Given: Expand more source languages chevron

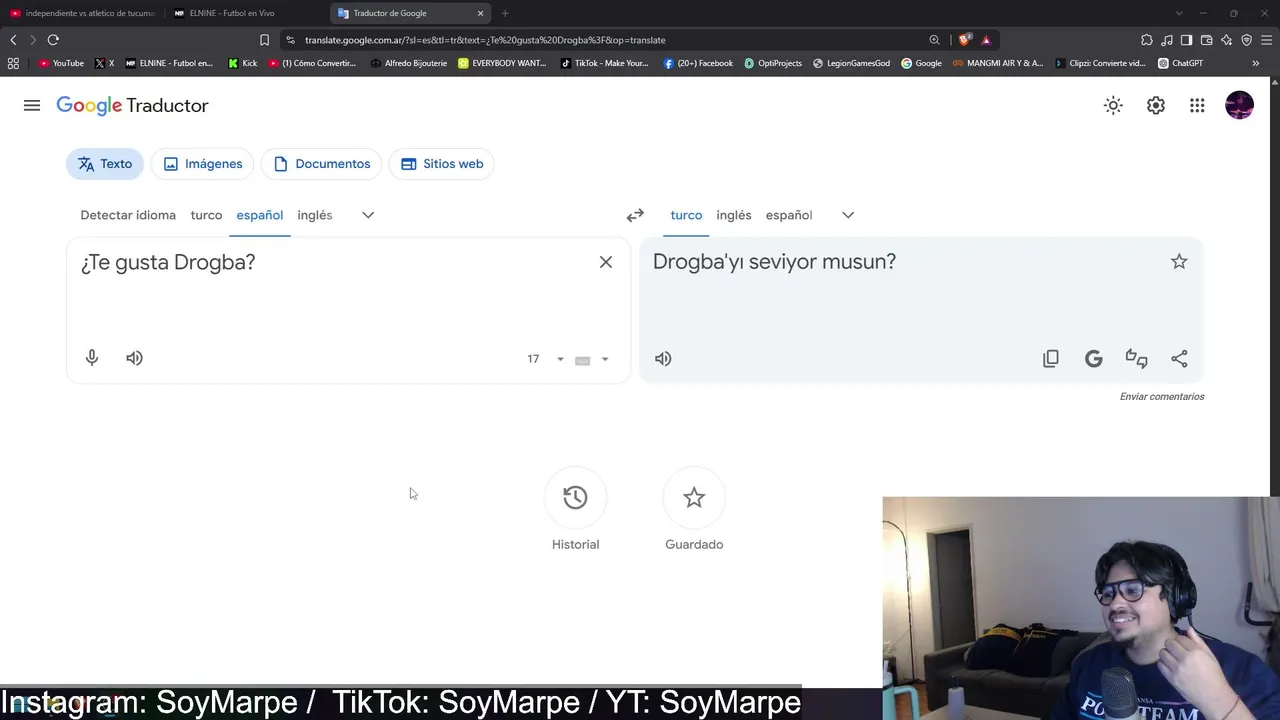Looking at the screenshot, I should [x=368, y=215].
